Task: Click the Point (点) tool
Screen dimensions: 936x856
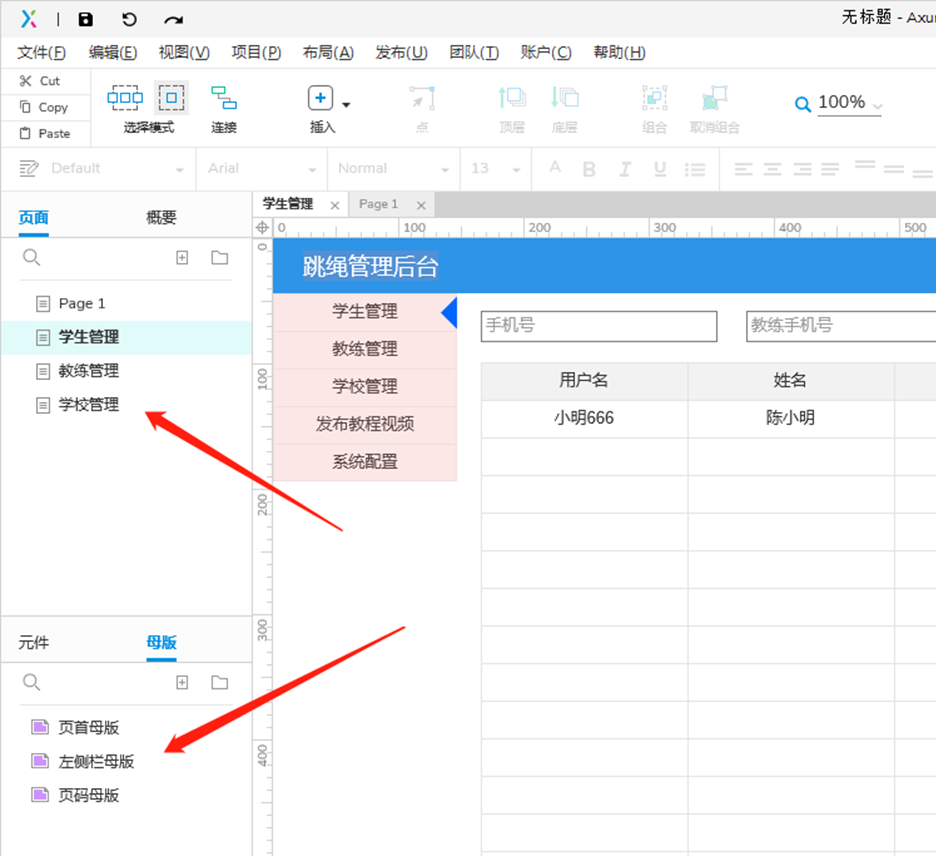Action: (x=422, y=98)
